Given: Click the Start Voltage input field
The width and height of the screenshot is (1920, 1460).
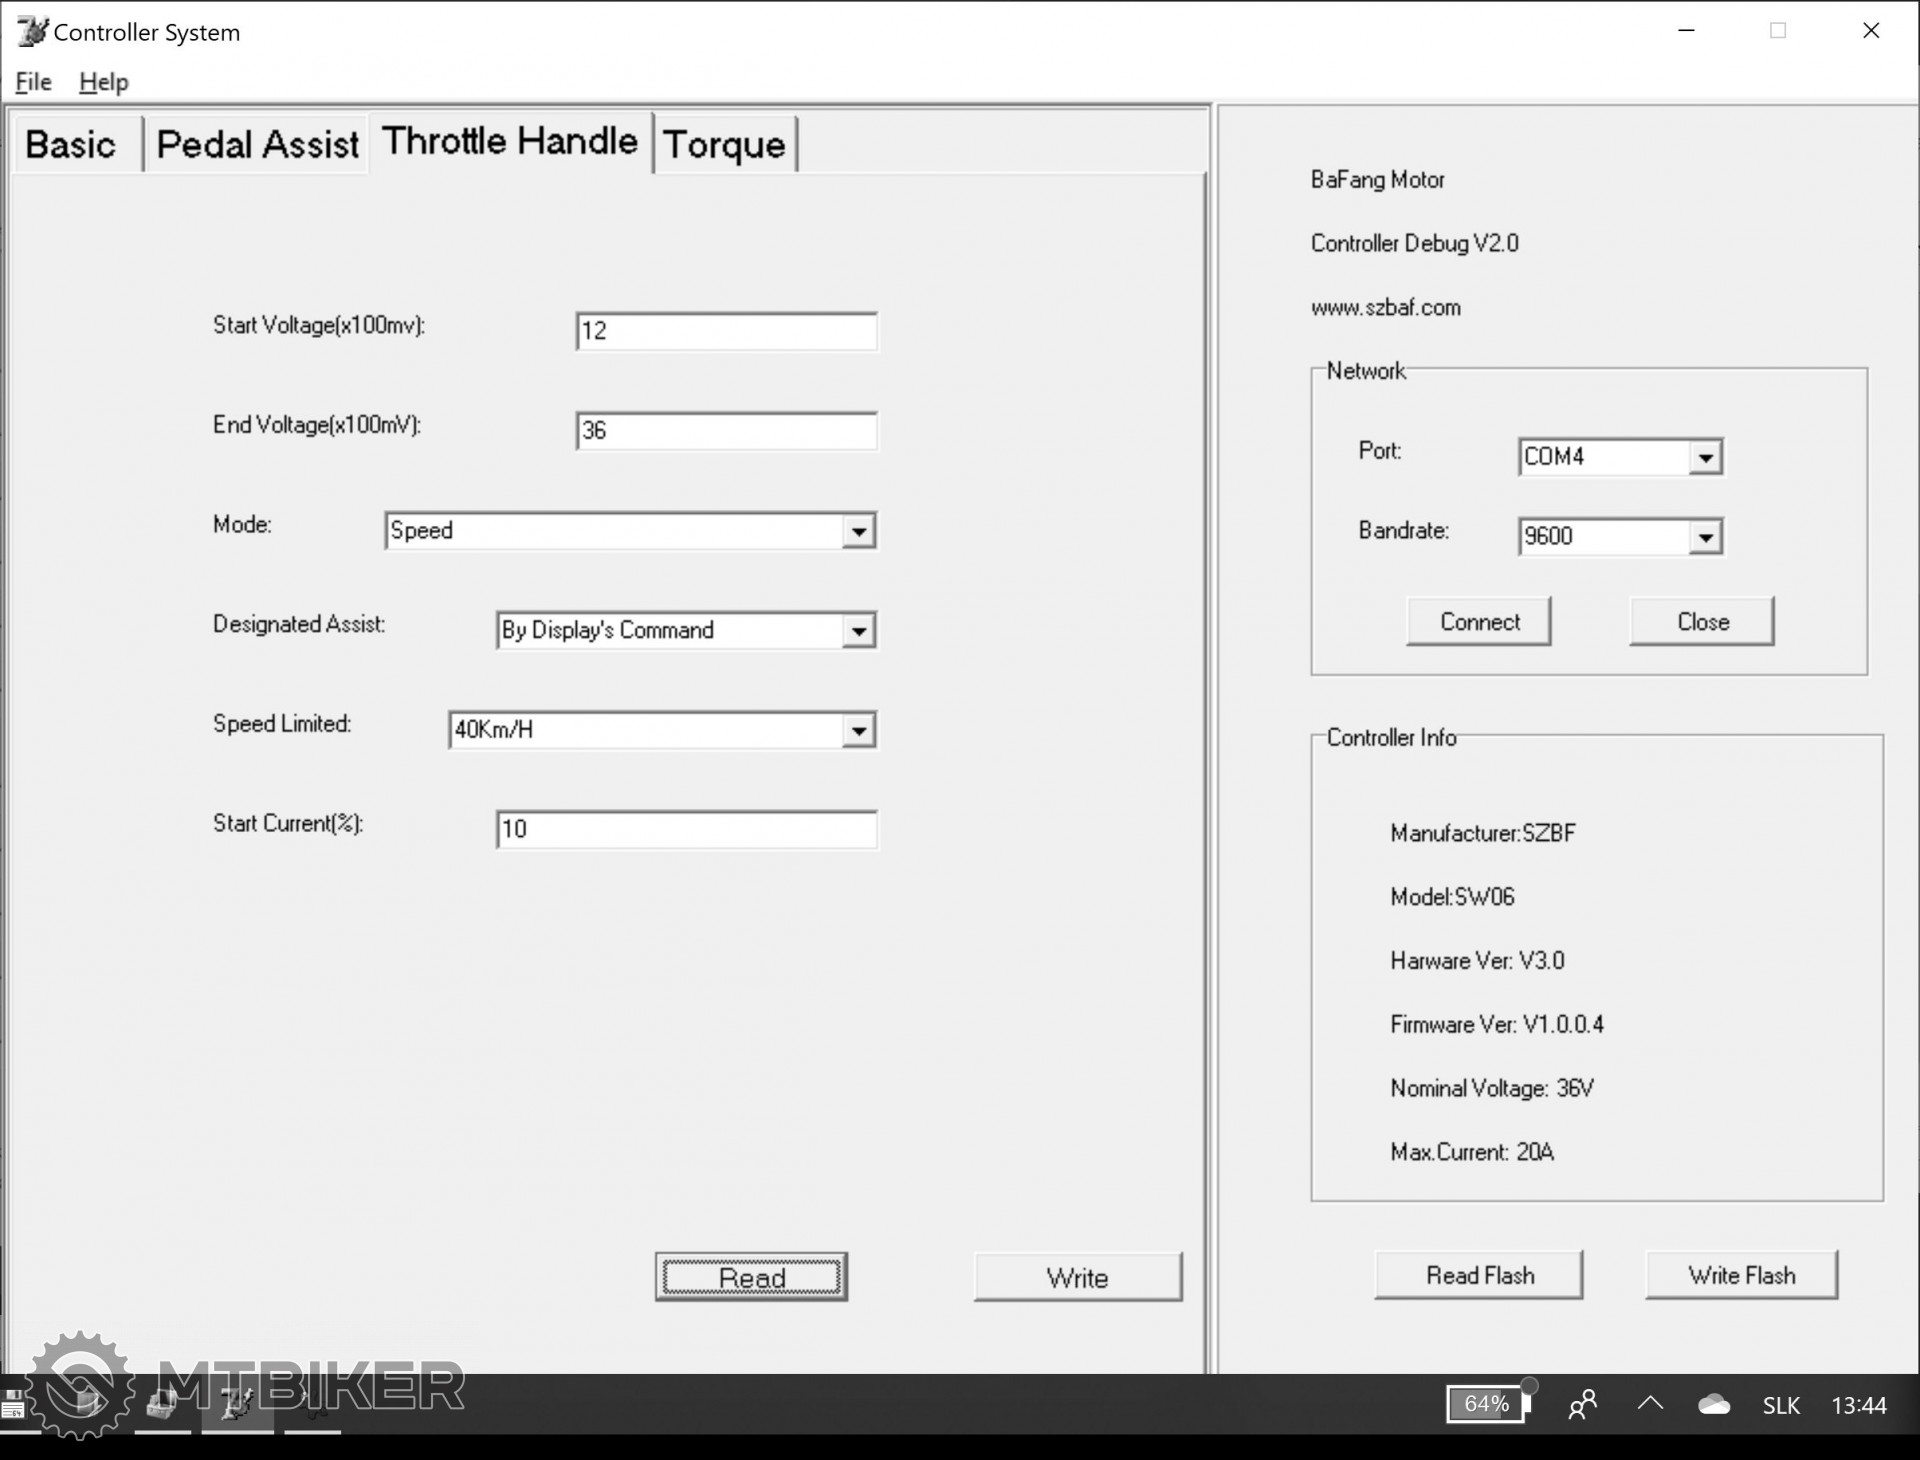Looking at the screenshot, I should click(x=727, y=332).
